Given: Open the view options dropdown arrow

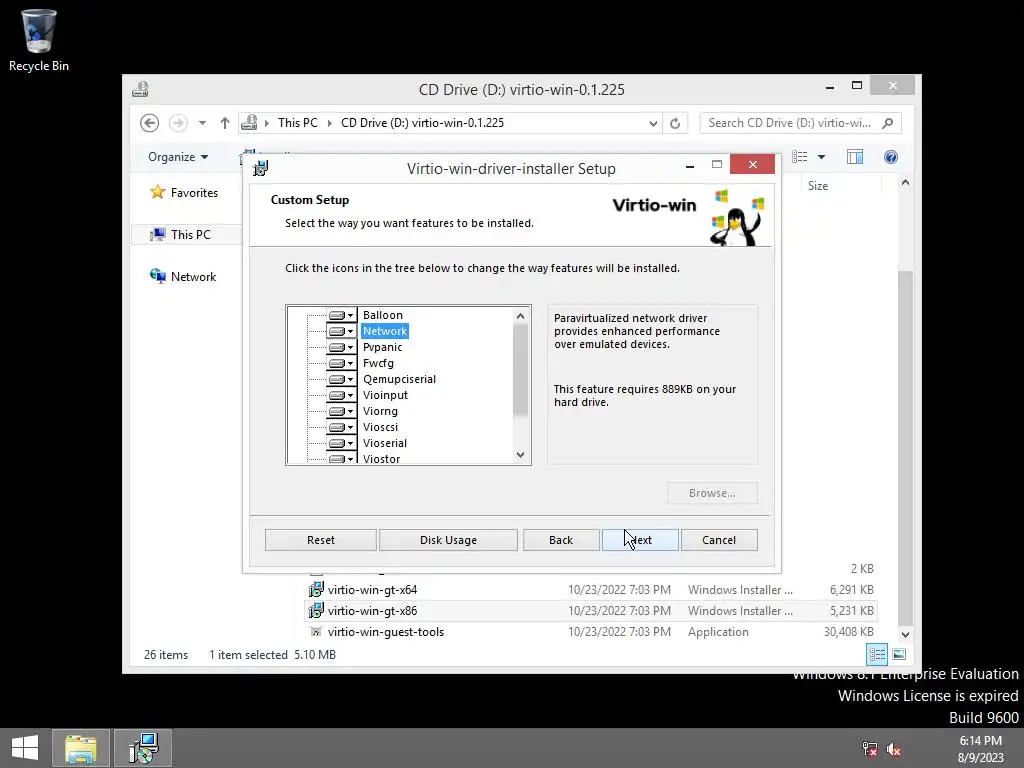Looking at the screenshot, I should pyautogui.click(x=822, y=157).
